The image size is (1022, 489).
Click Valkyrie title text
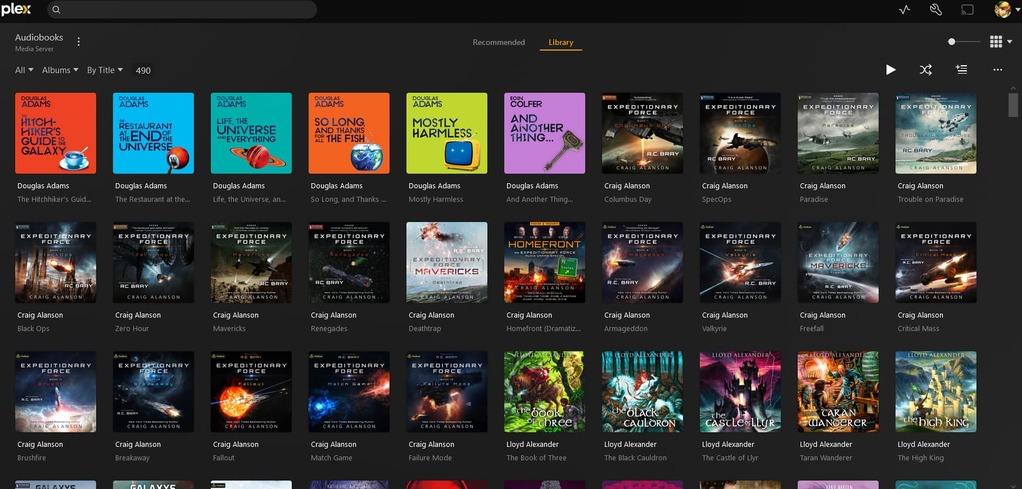(x=716, y=329)
